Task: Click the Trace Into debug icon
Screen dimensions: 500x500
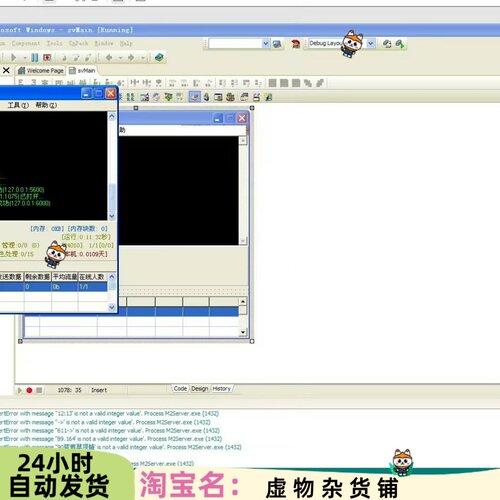Action: [64, 58]
